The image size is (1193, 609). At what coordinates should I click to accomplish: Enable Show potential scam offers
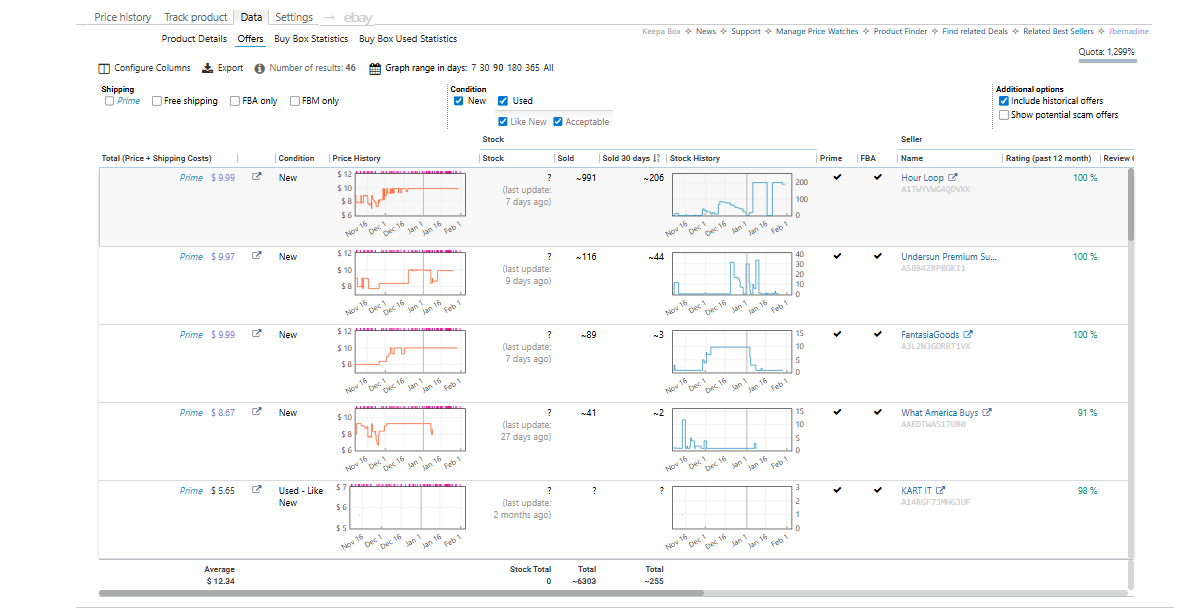click(1004, 115)
